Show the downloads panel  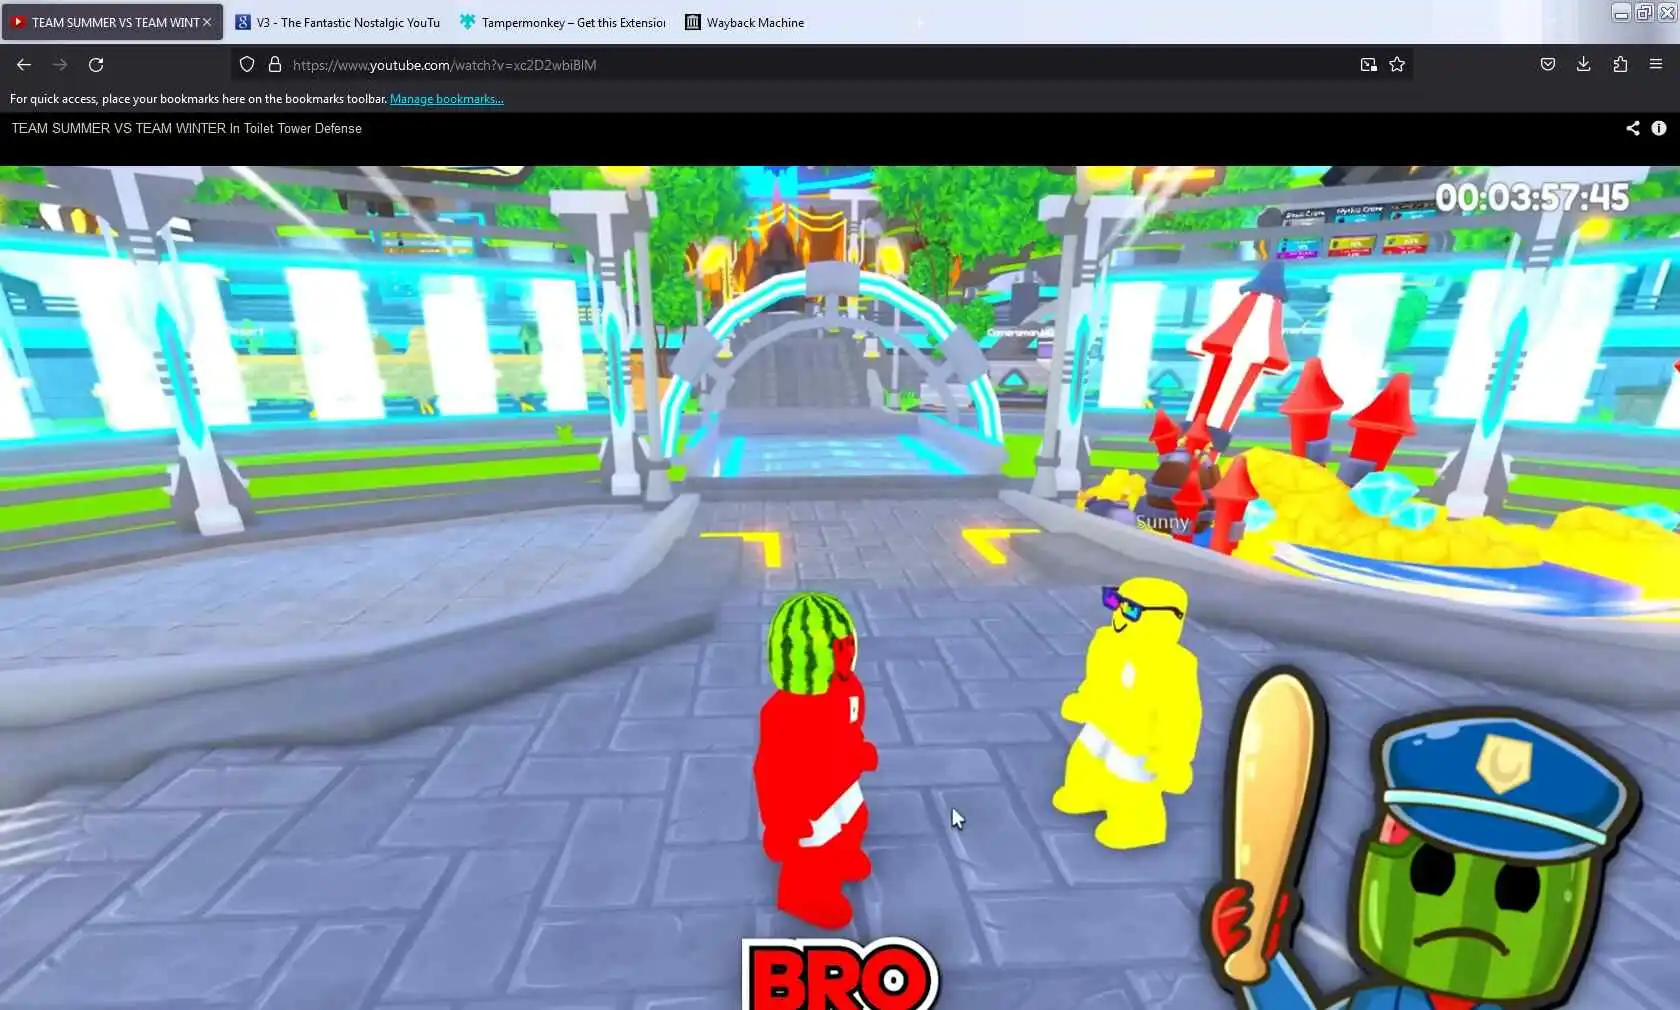pos(1584,64)
